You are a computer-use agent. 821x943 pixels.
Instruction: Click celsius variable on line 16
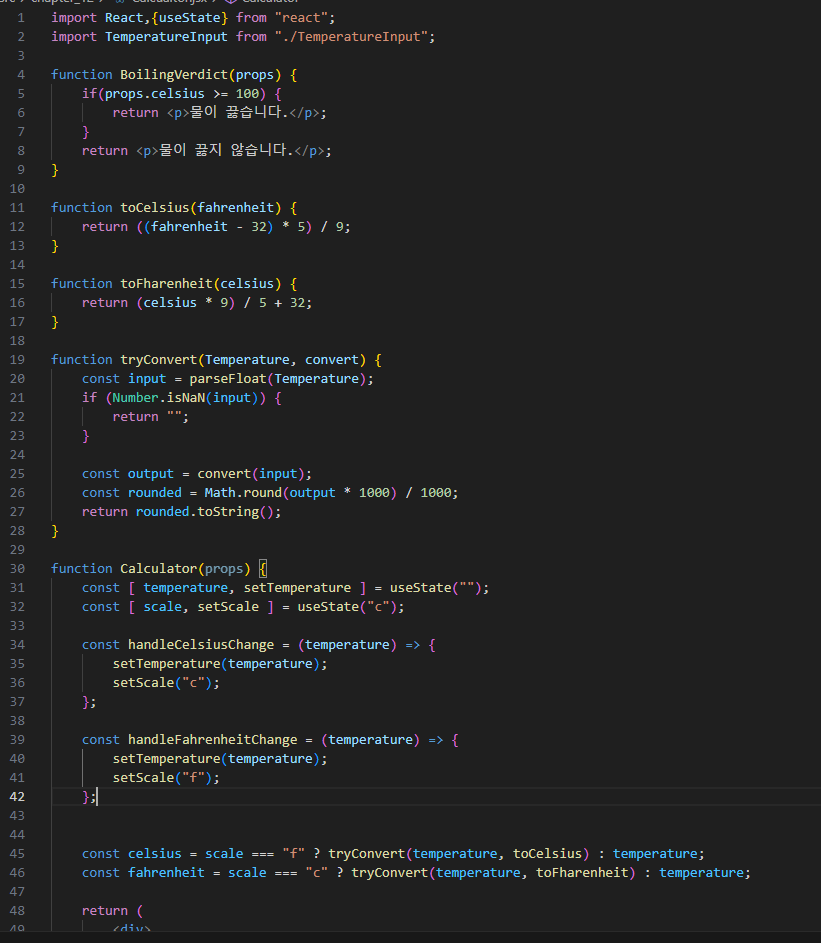point(170,303)
